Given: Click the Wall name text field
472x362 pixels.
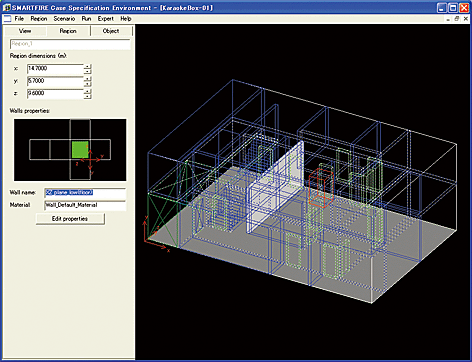Looking at the screenshot, I should tap(85, 193).
